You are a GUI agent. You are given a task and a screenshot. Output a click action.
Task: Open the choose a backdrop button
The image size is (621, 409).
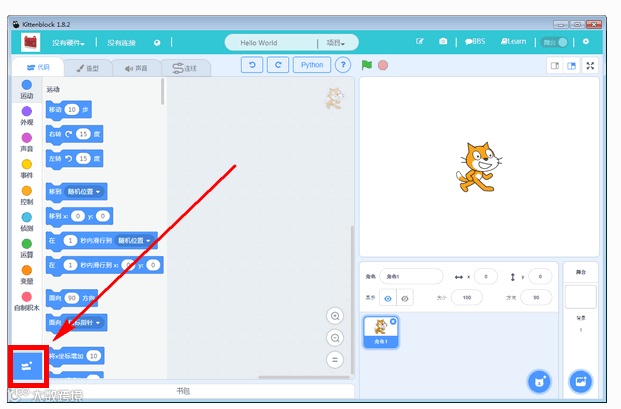581,382
